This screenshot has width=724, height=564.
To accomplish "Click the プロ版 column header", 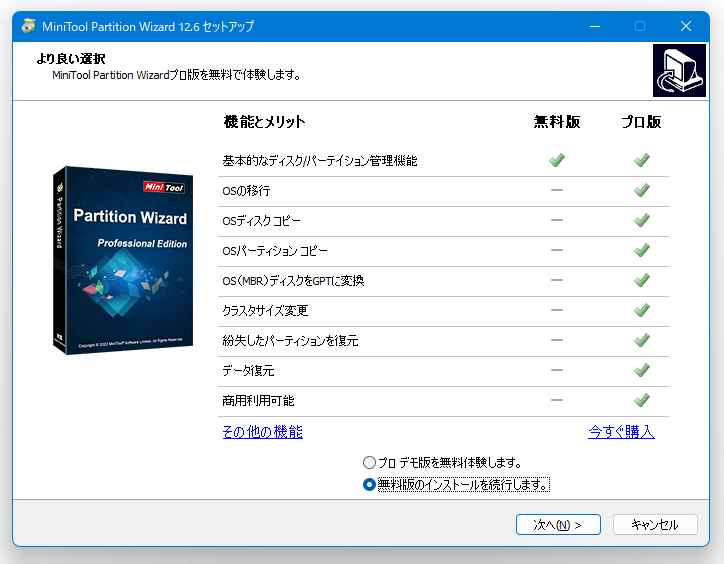I will pos(641,122).
